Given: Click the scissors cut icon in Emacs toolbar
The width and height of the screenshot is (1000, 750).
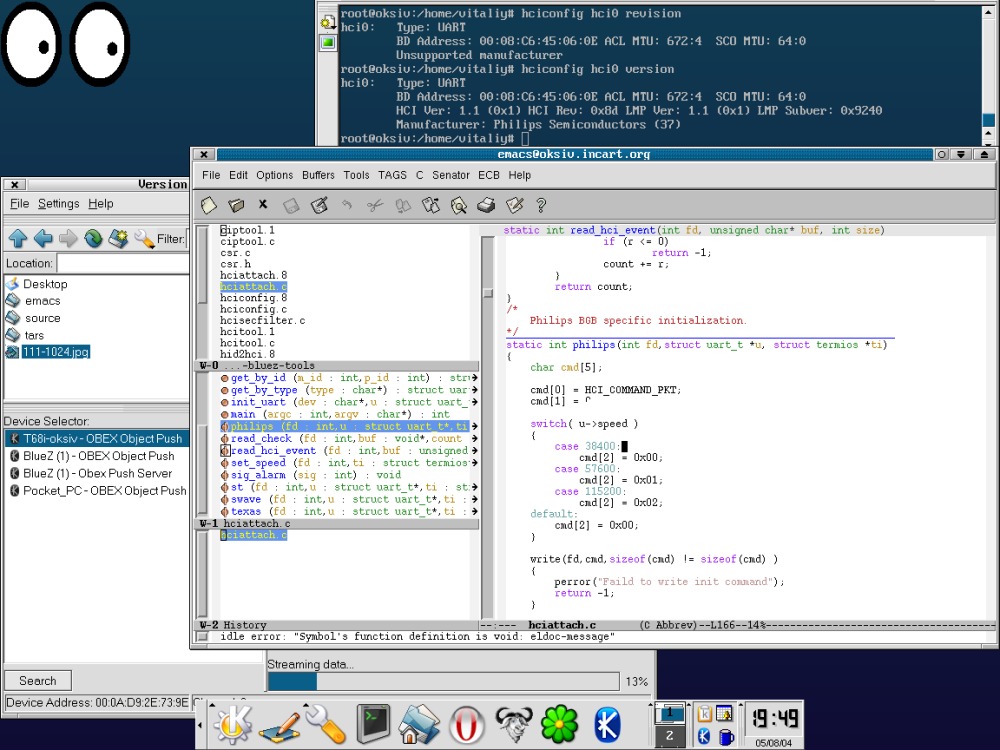Looking at the screenshot, I should pos(375,205).
